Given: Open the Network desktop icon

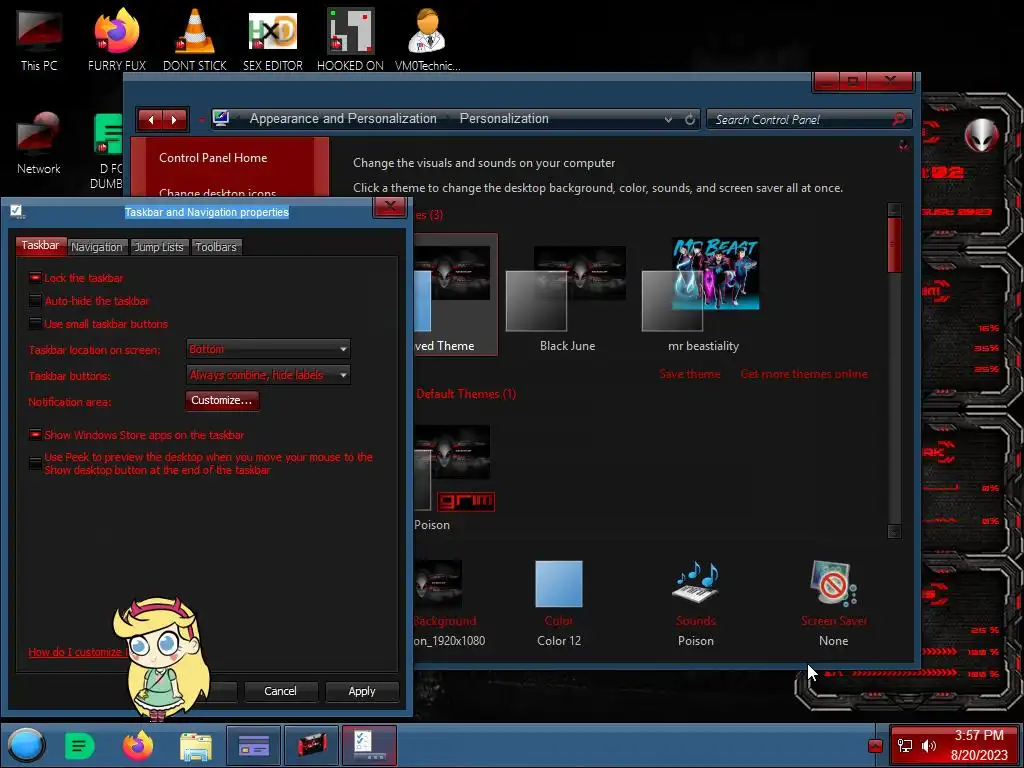Looking at the screenshot, I should point(39,144).
